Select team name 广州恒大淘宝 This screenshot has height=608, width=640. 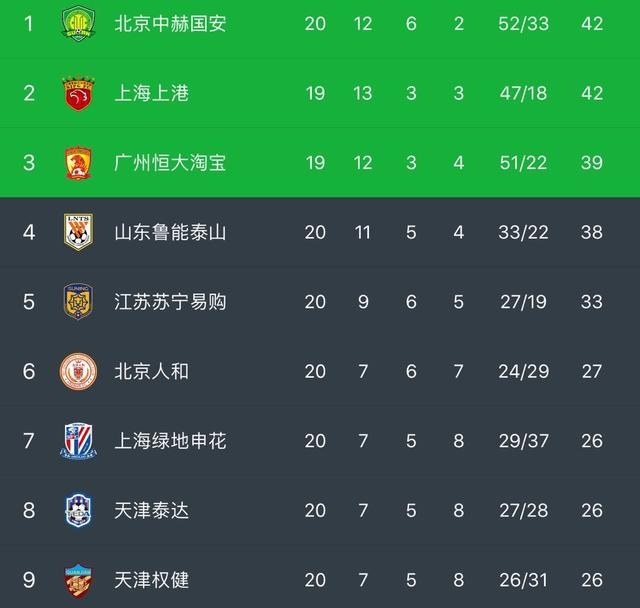170,162
